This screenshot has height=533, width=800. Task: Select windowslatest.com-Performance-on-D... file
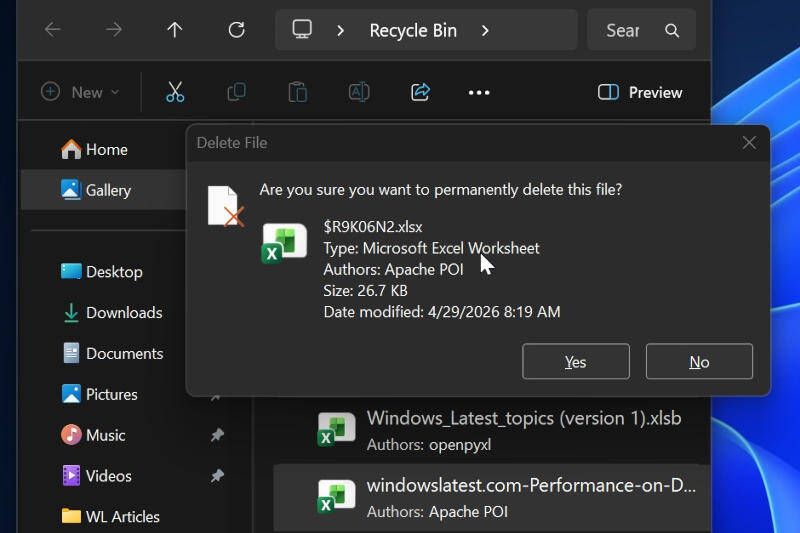tap(491, 498)
